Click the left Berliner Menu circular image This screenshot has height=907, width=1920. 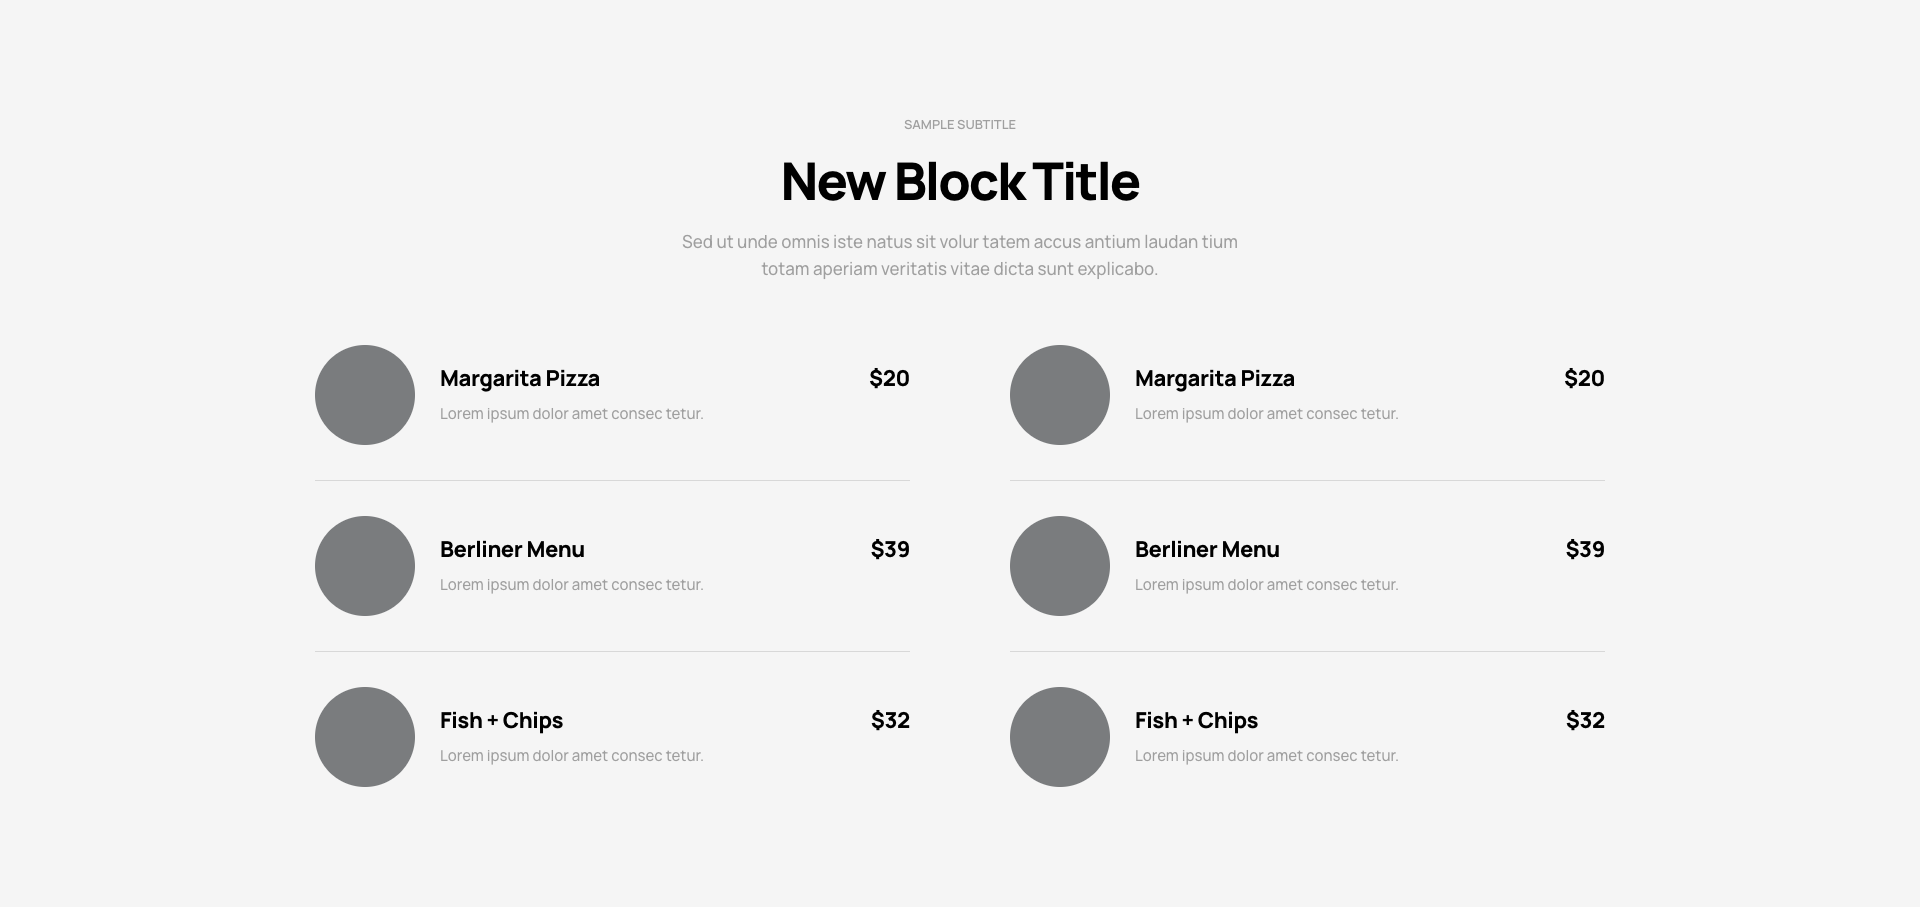(x=365, y=566)
